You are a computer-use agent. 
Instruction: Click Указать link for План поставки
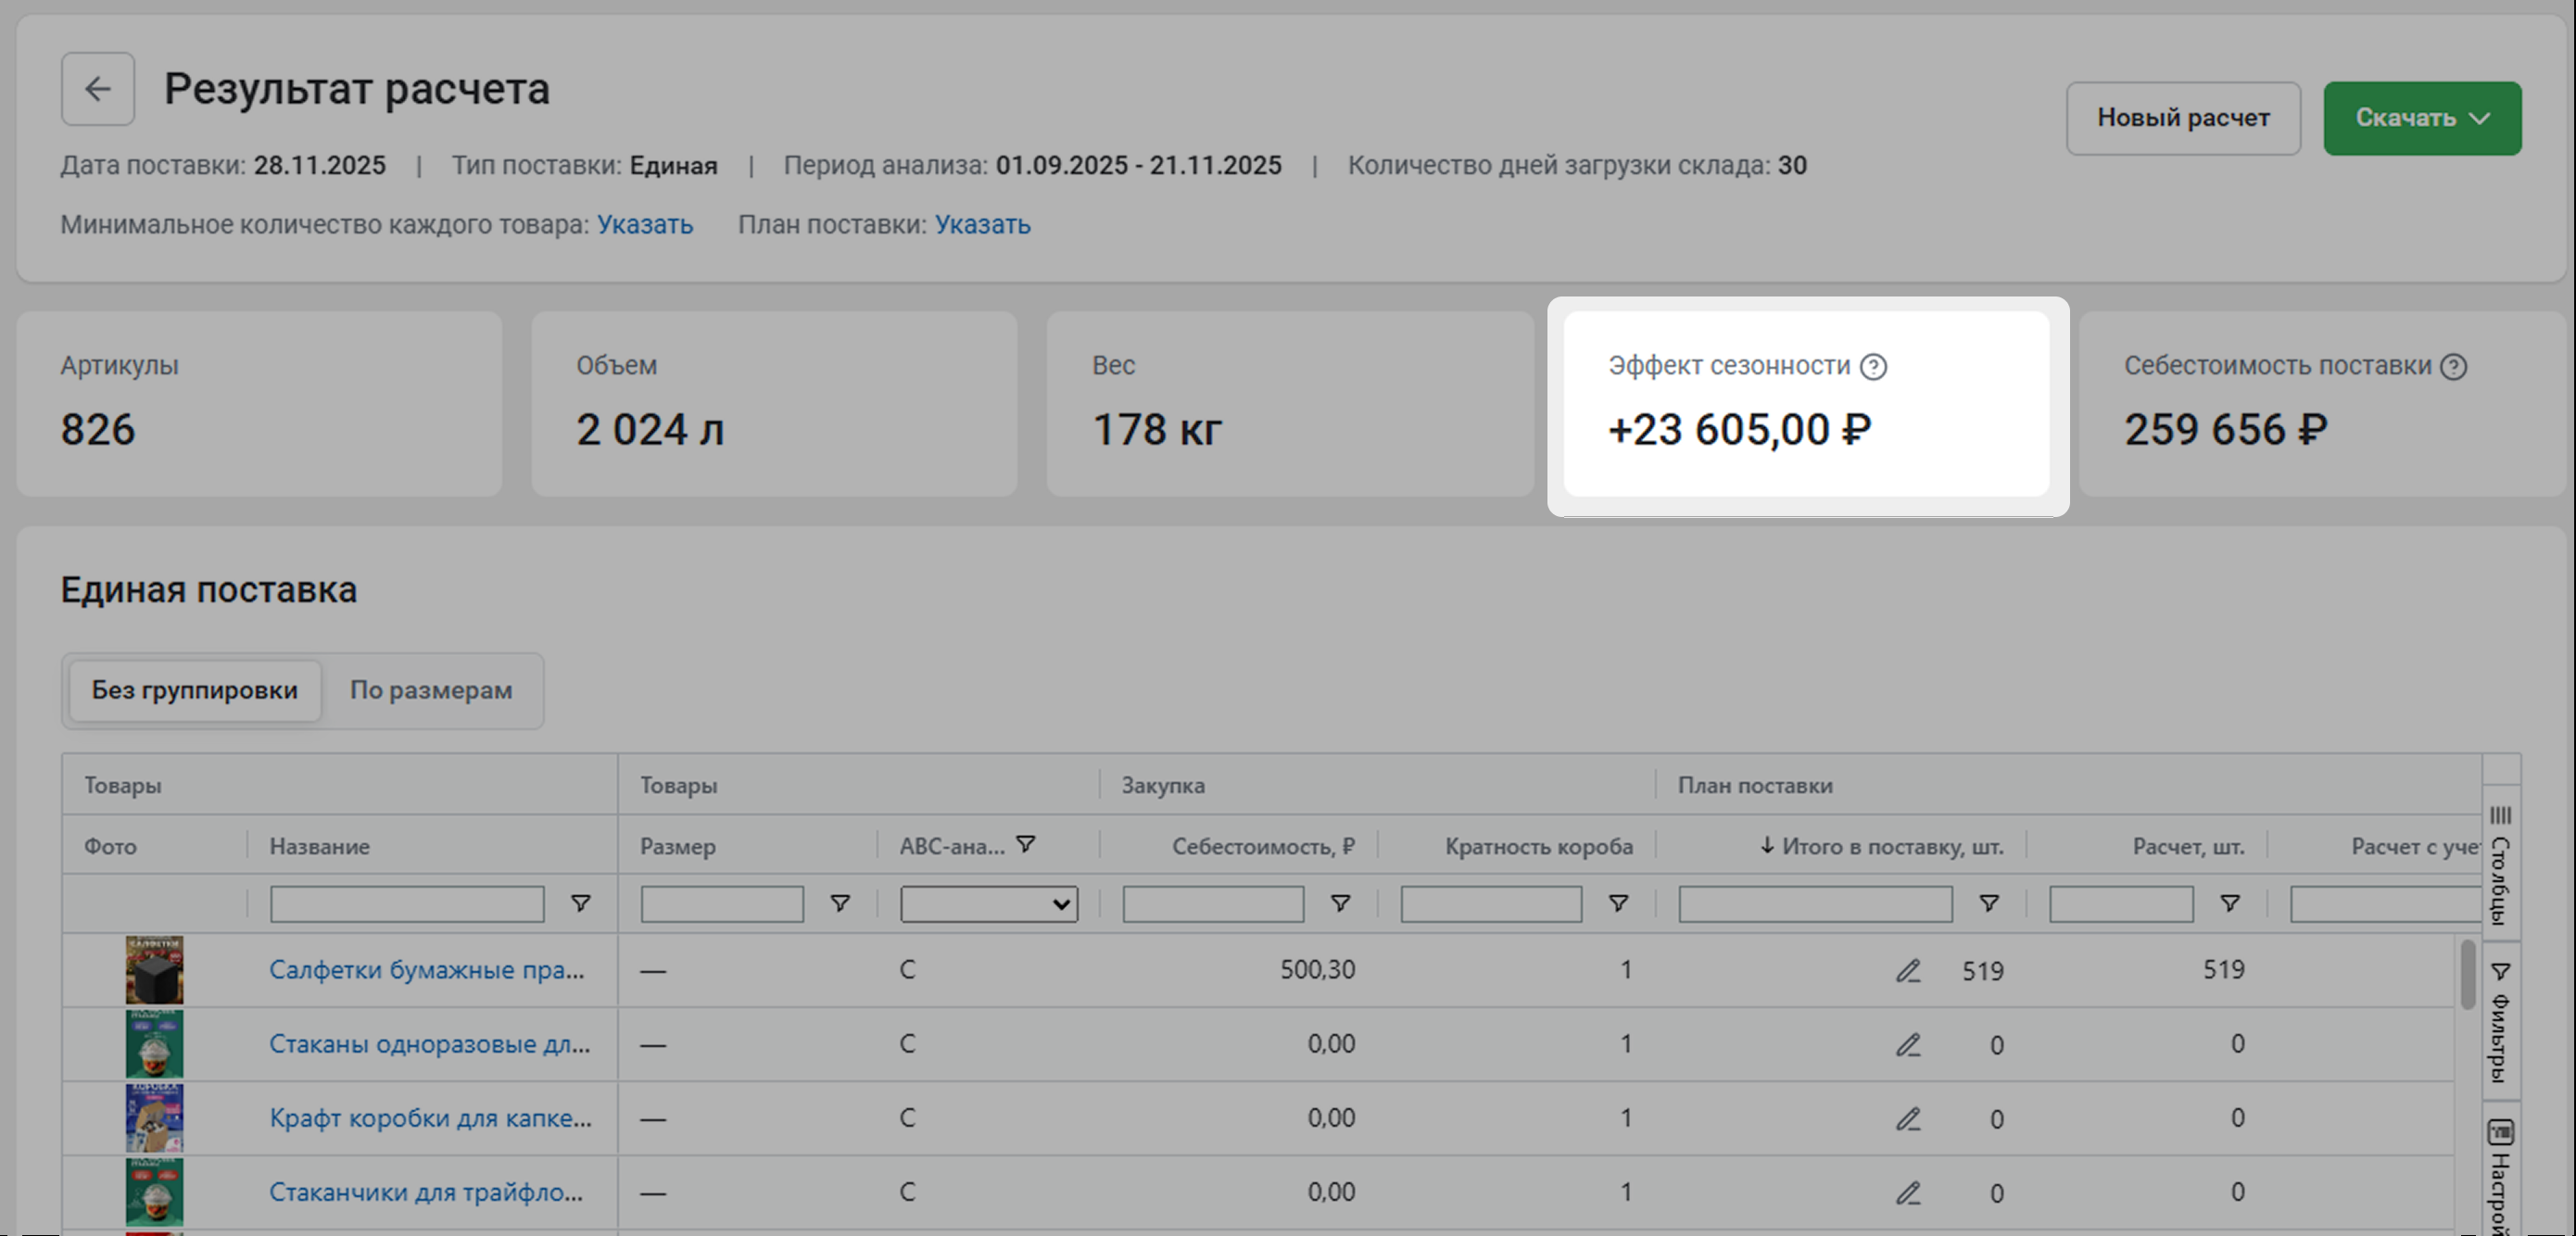coord(982,224)
